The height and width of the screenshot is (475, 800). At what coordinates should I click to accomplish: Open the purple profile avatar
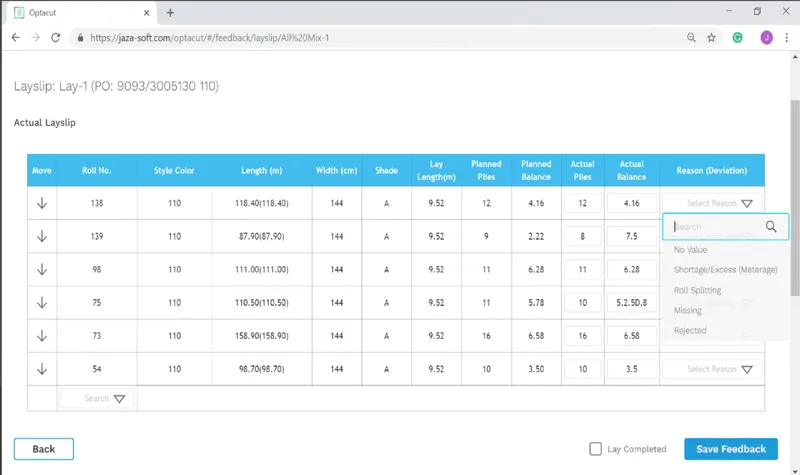point(766,38)
